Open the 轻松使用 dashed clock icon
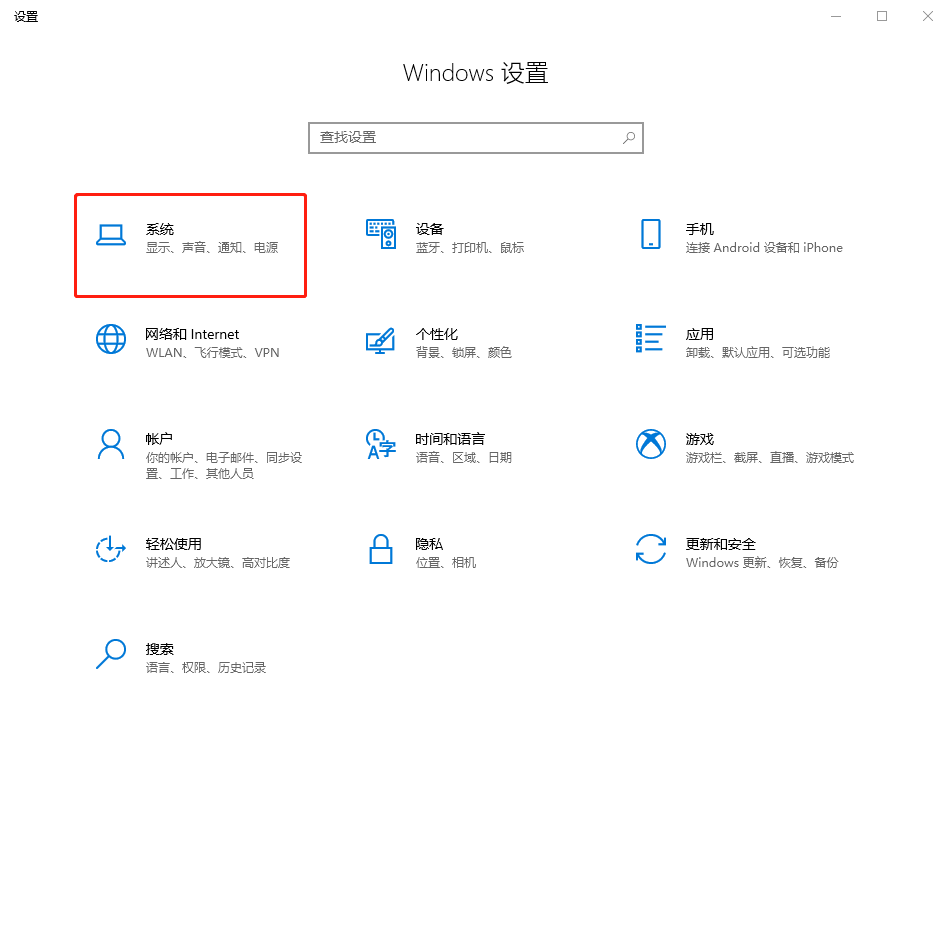Screen dimensions: 951x926 click(x=110, y=549)
